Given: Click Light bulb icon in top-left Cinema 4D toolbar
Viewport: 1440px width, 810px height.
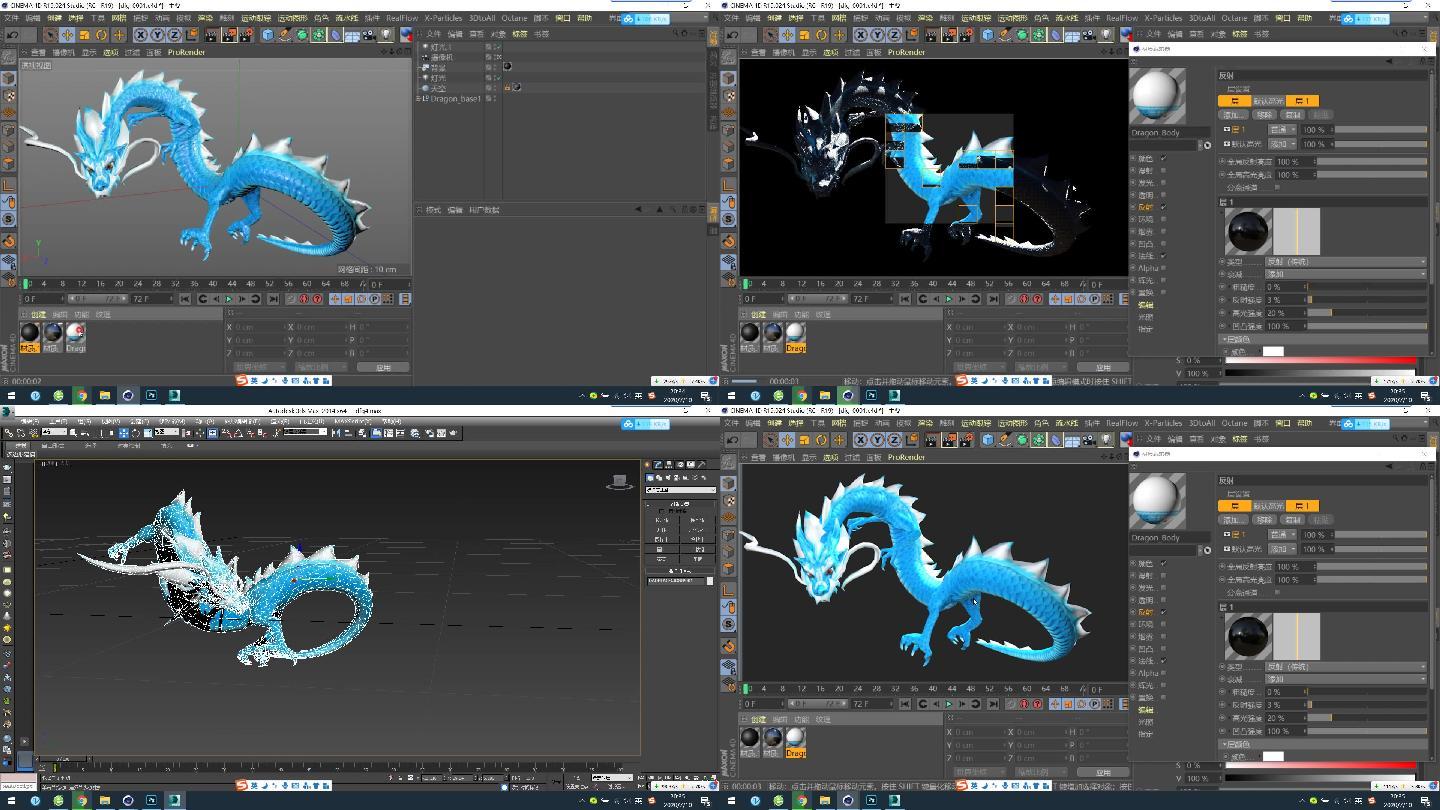Looking at the screenshot, I should [386, 35].
